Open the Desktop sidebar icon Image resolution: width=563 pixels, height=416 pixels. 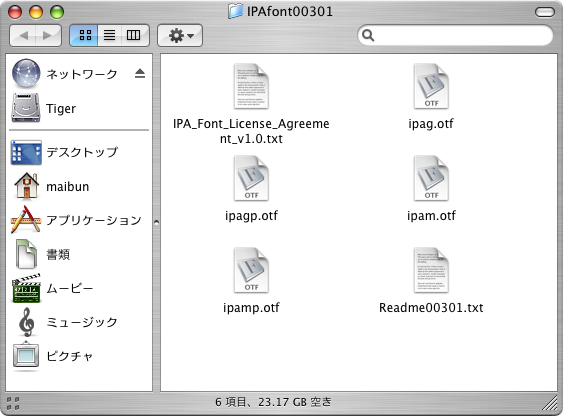tap(26, 152)
